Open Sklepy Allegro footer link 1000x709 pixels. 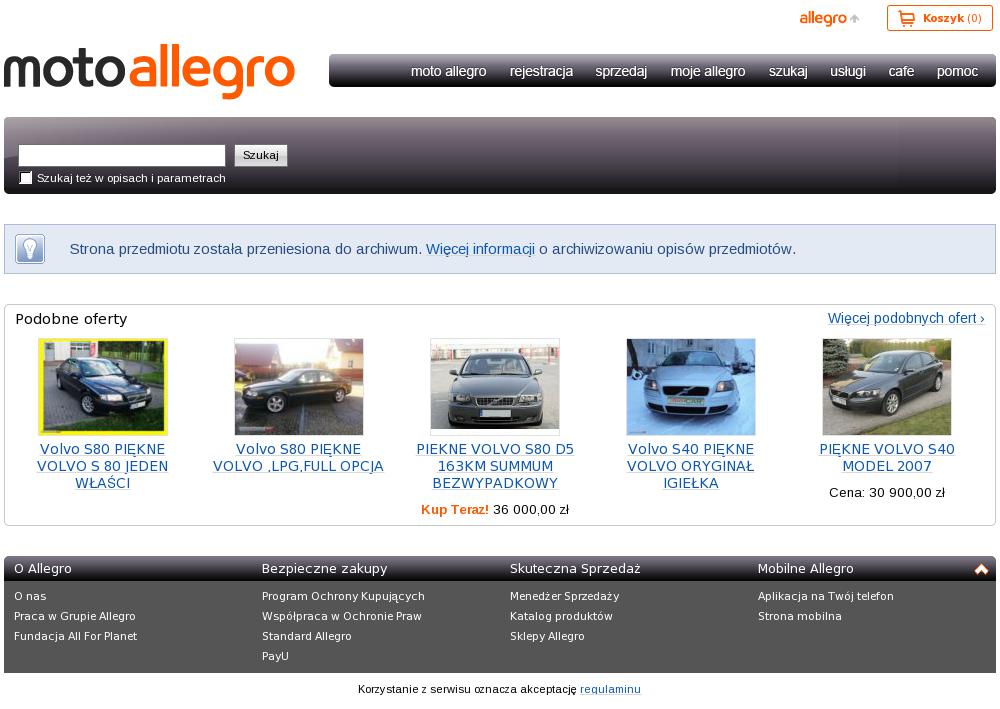[547, 636]
